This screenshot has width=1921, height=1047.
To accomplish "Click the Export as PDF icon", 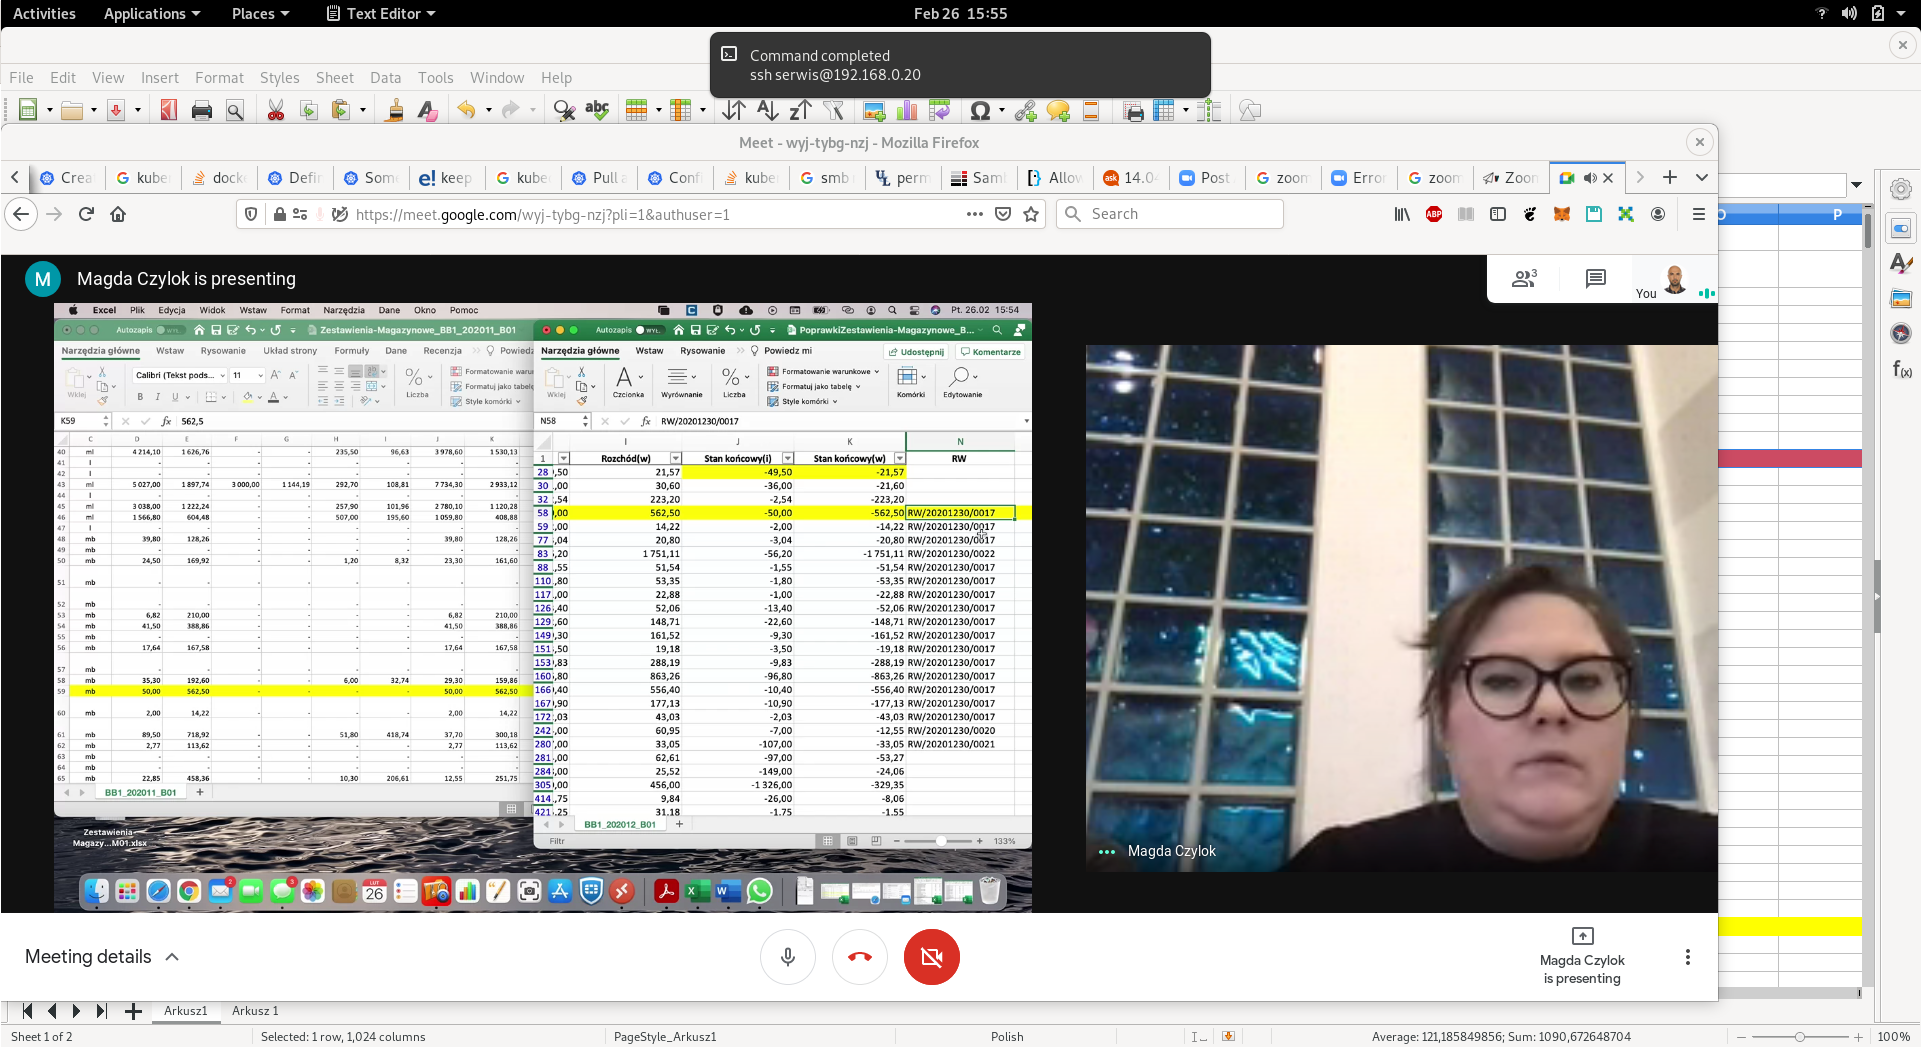I will click(x=169, y=111).
